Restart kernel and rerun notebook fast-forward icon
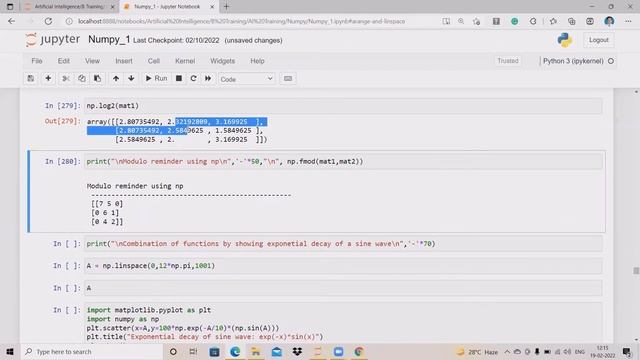 click(x=208, y=78)
